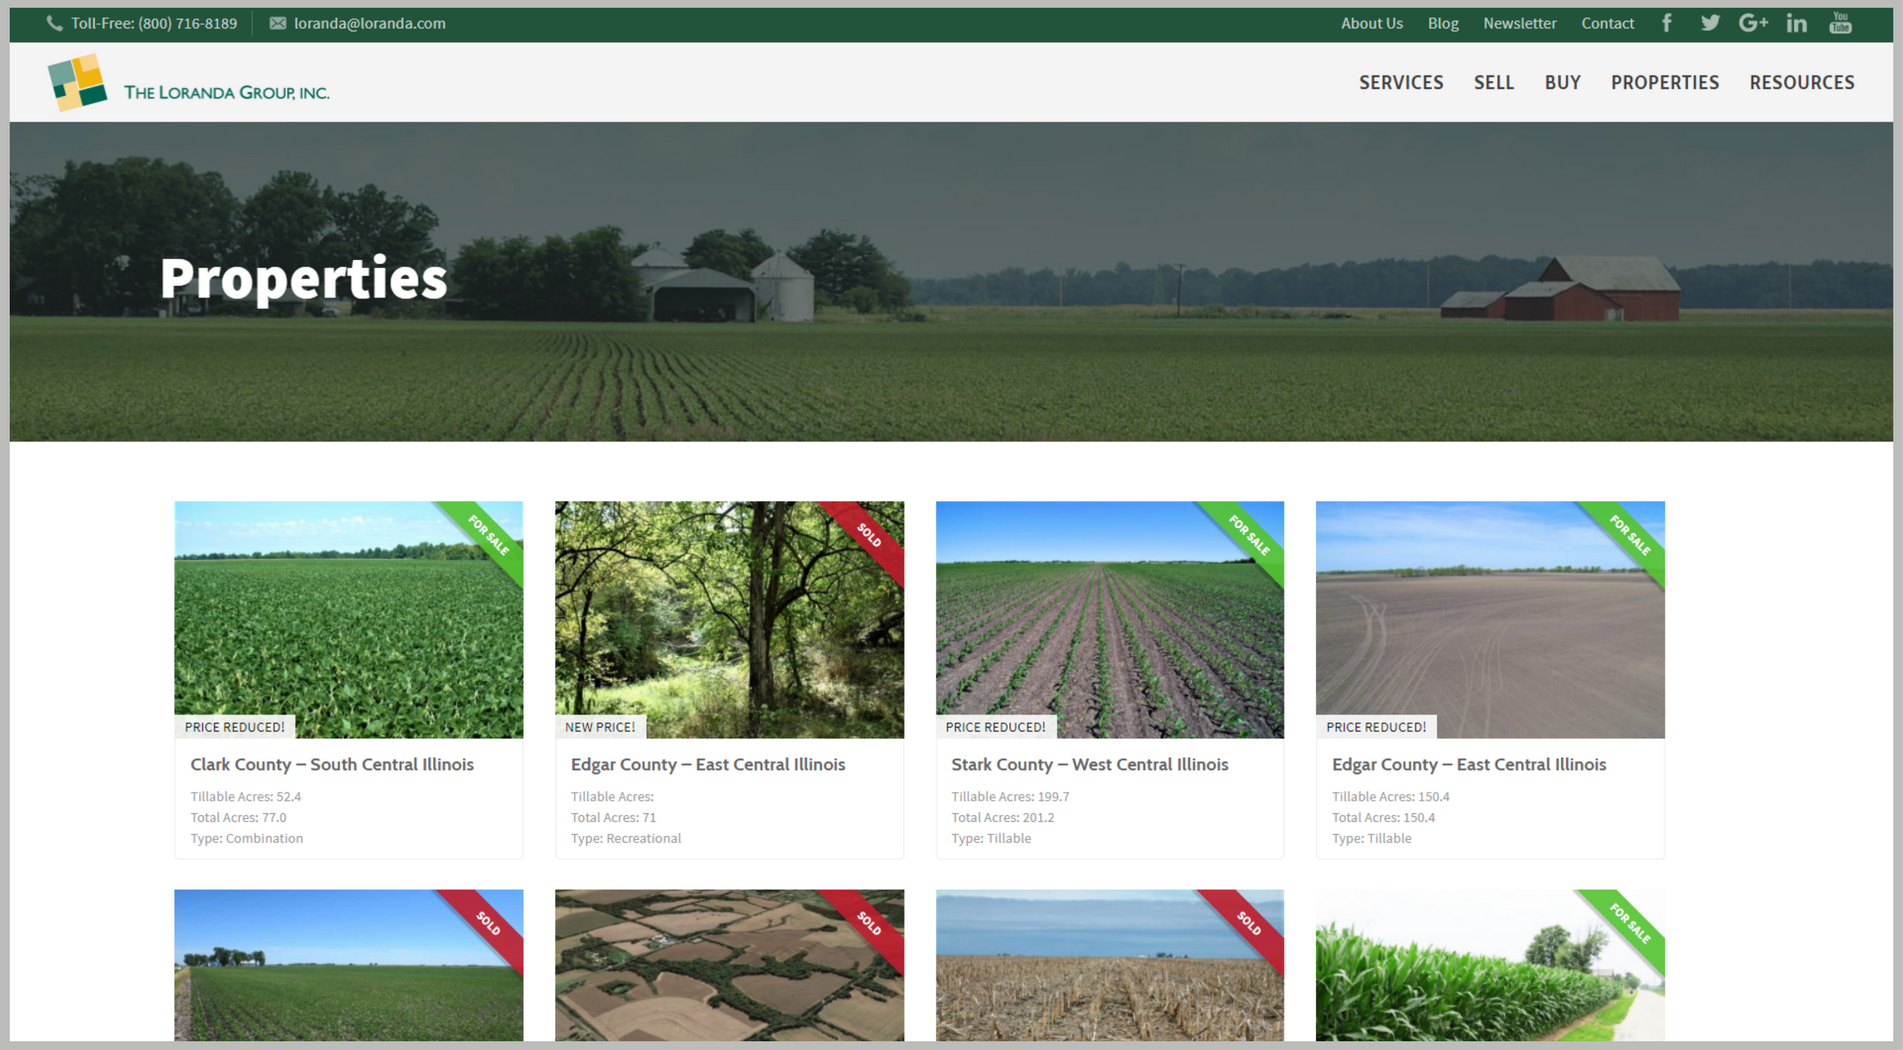Open second-row sold harvested corn stubble photo
Screen dimensions: 1903x1050
1109,965
